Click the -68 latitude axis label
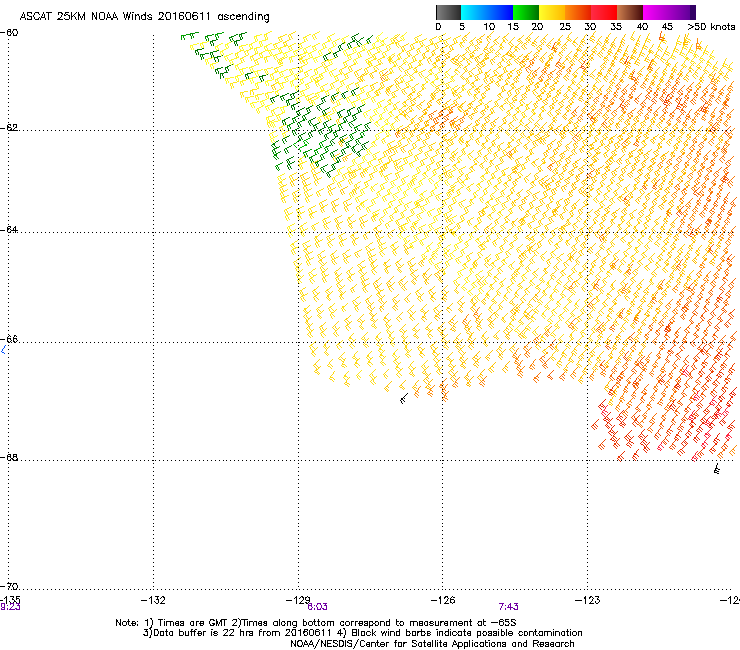Image resolution: width=740 pixels, height=650 pixels. pyautogui.click(x=9, y=457)
